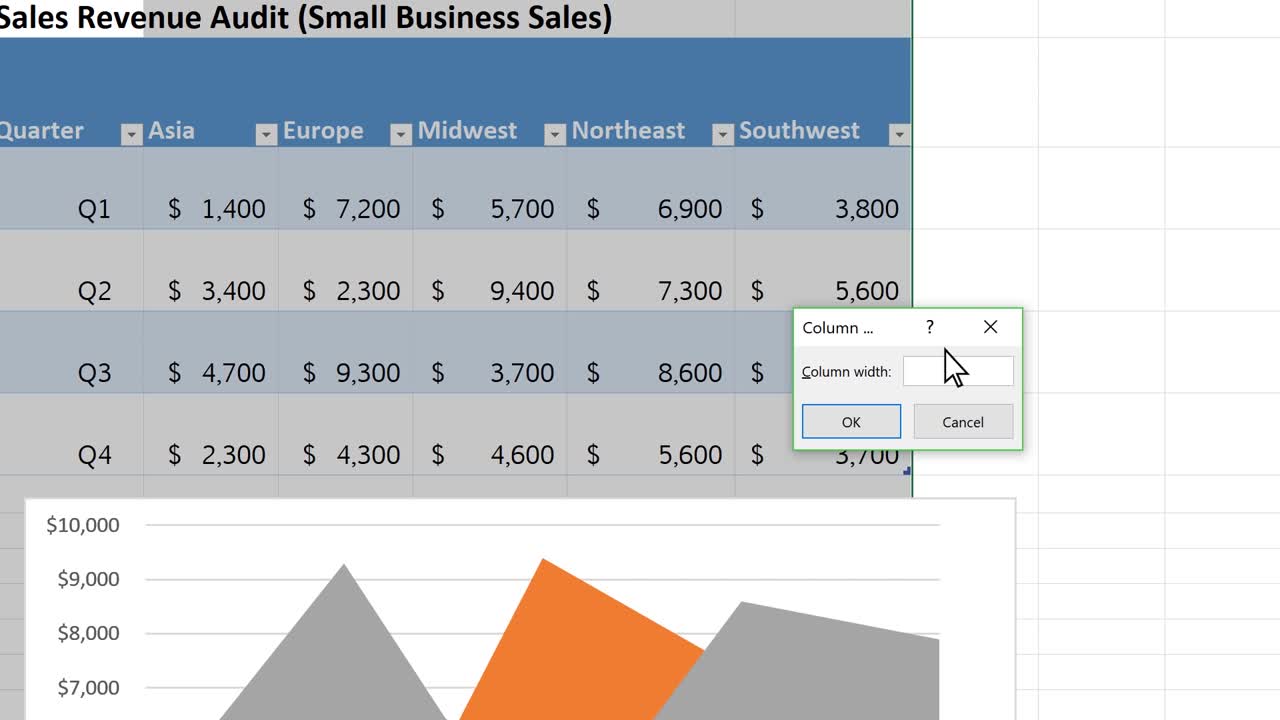This screenshot has height=720, width=1280.
Task: Select the Northeast Q3 value 8,600
Action: [651, 353]
